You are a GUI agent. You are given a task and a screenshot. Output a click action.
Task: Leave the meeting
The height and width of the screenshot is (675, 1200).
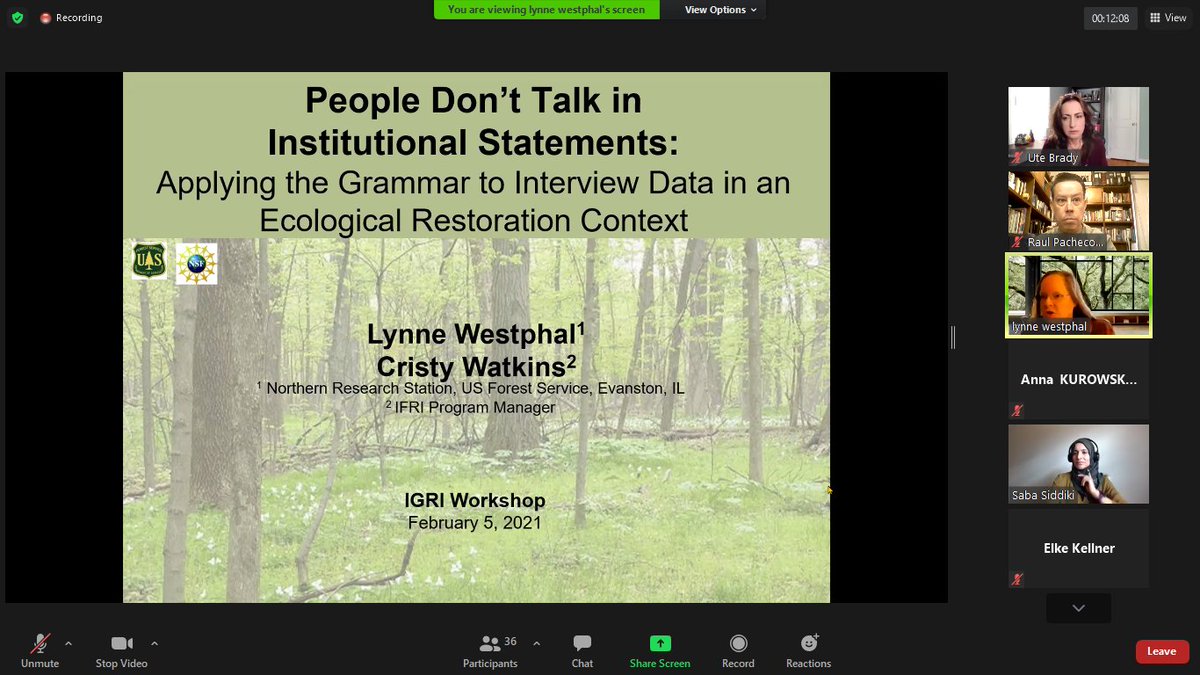[x=1161, y=651]
